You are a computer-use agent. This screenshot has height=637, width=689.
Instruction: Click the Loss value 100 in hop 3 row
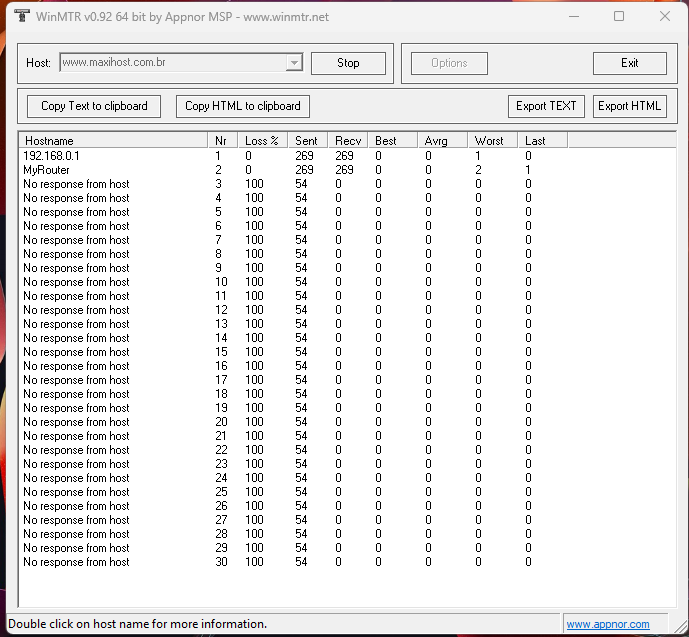pyautogui.click(x=254, y=184)
